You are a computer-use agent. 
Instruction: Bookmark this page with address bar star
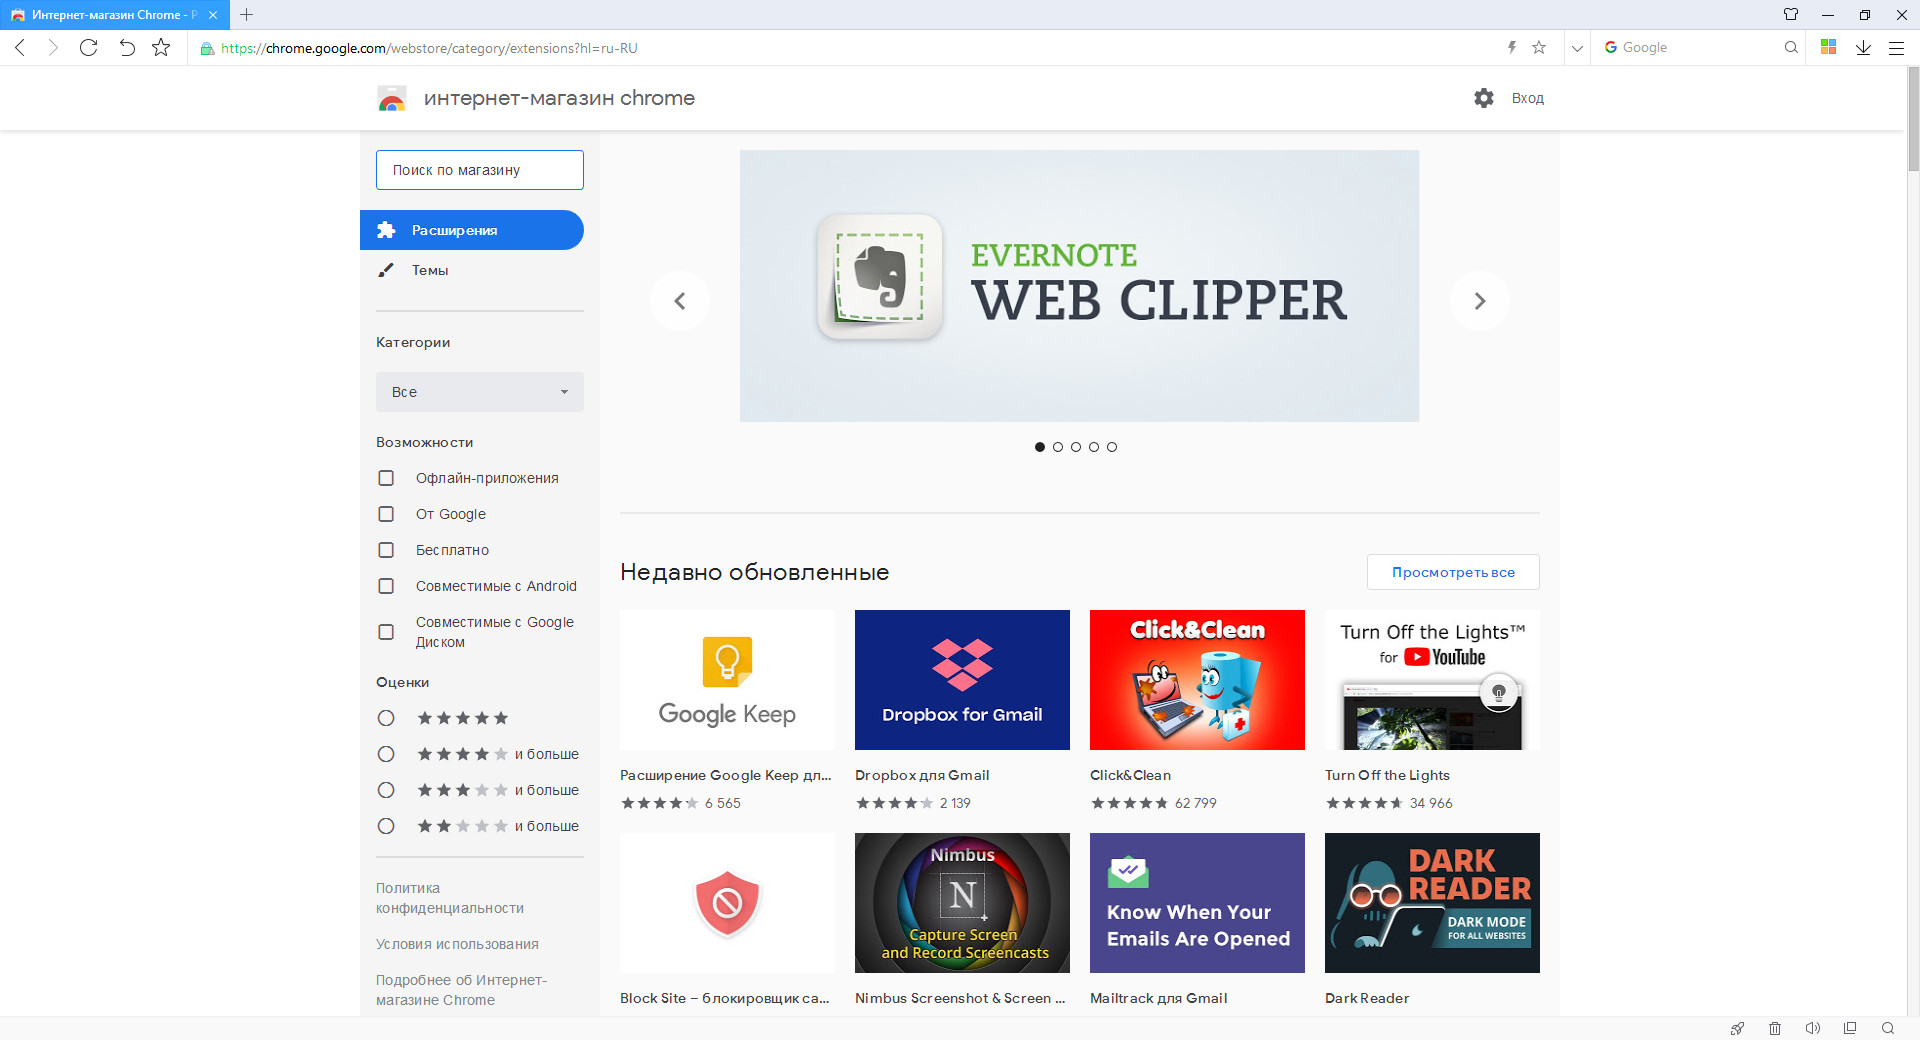click(x=1539, y=47)
